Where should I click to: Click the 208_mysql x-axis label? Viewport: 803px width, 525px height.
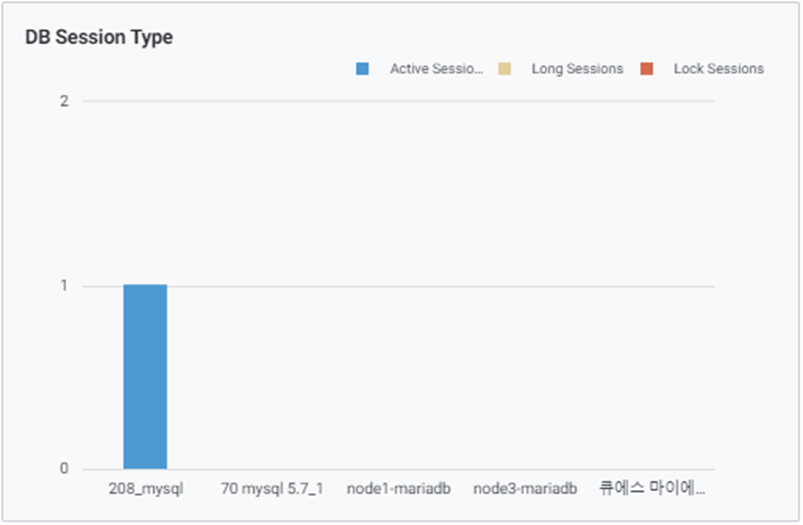pos(145,489)
